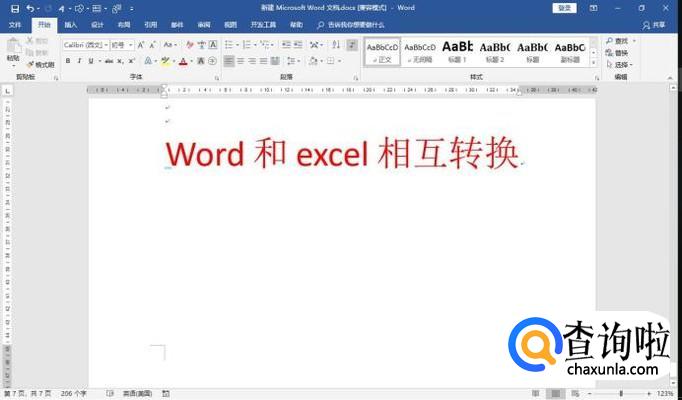Apply the 标题 2 heading style
Image resolution: width=682 pixels, height=400 pixels.
point(495,51)
